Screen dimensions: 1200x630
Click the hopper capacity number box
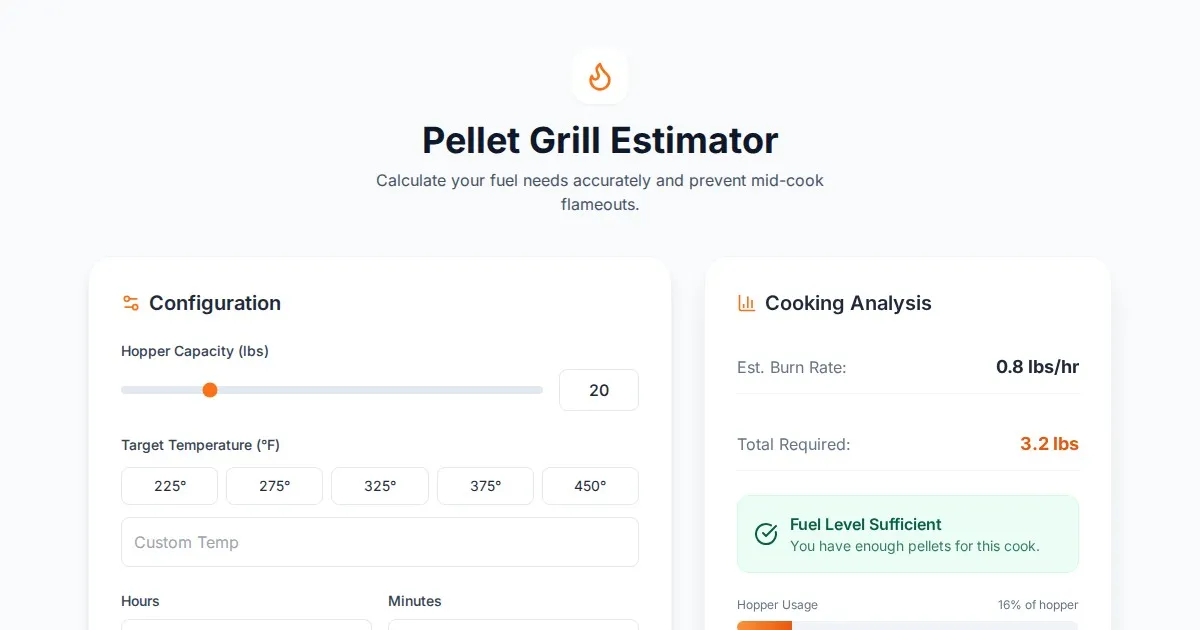coord(598,390)
